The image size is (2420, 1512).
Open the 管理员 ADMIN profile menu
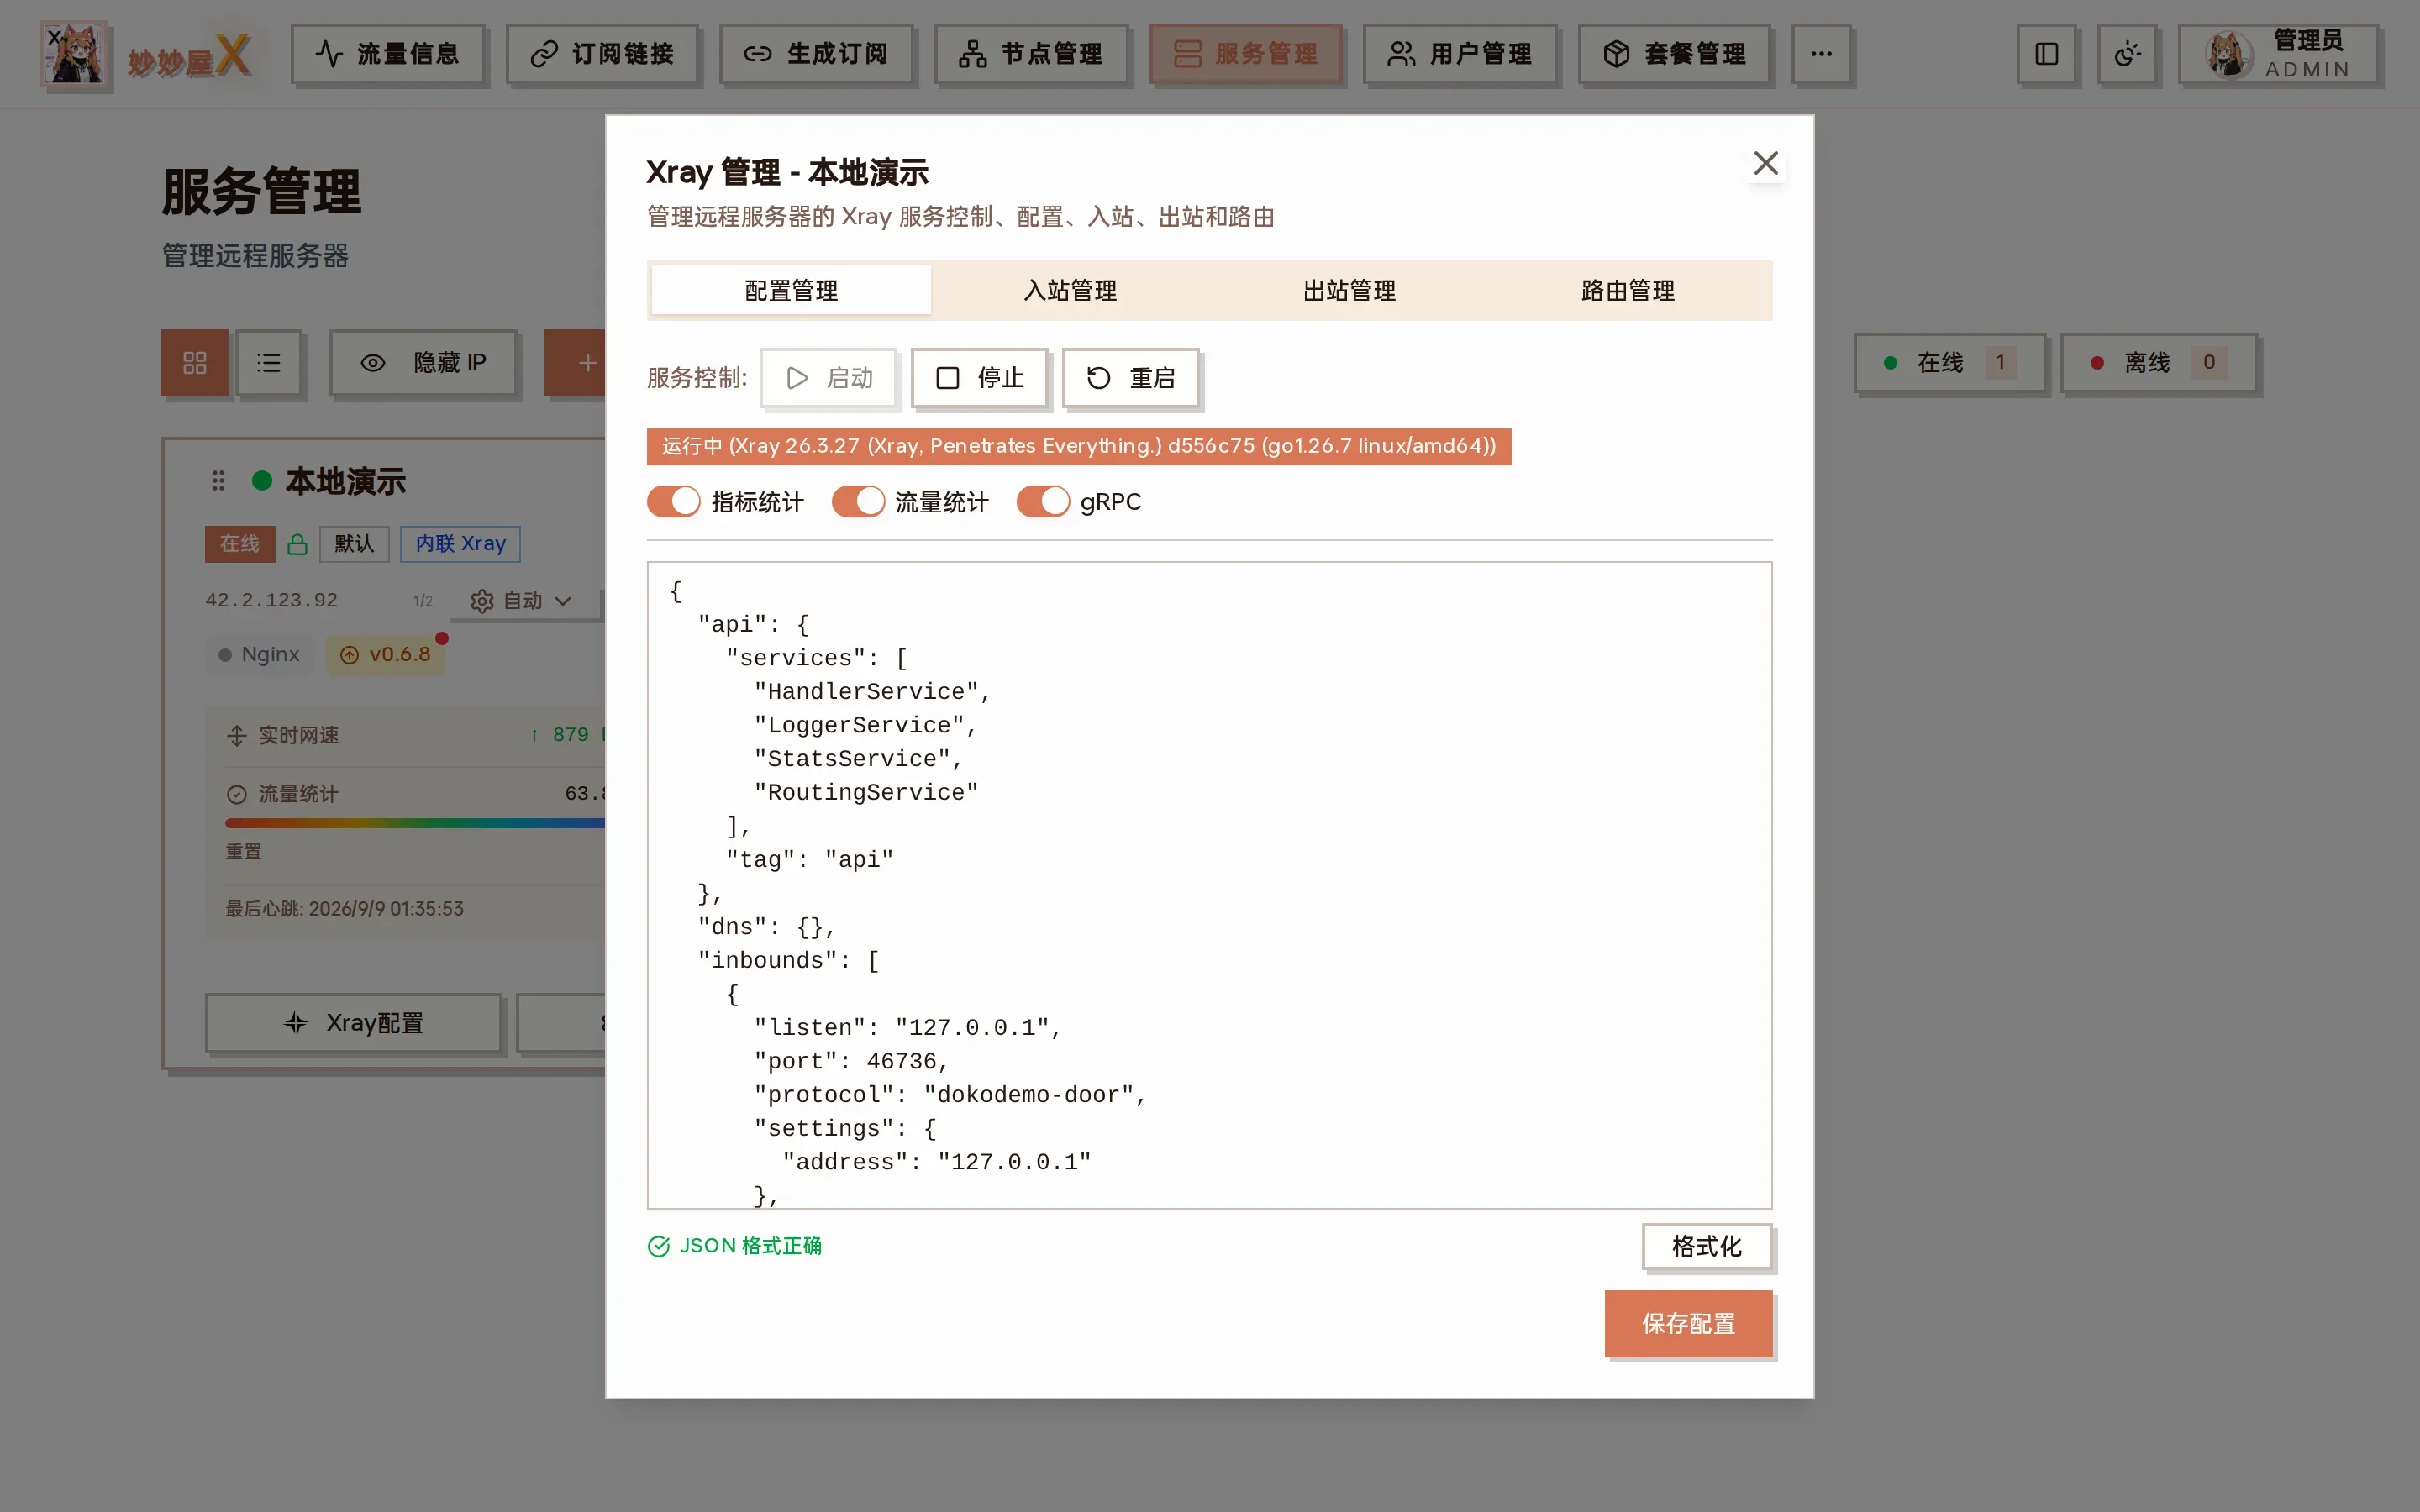point(2278,54)
